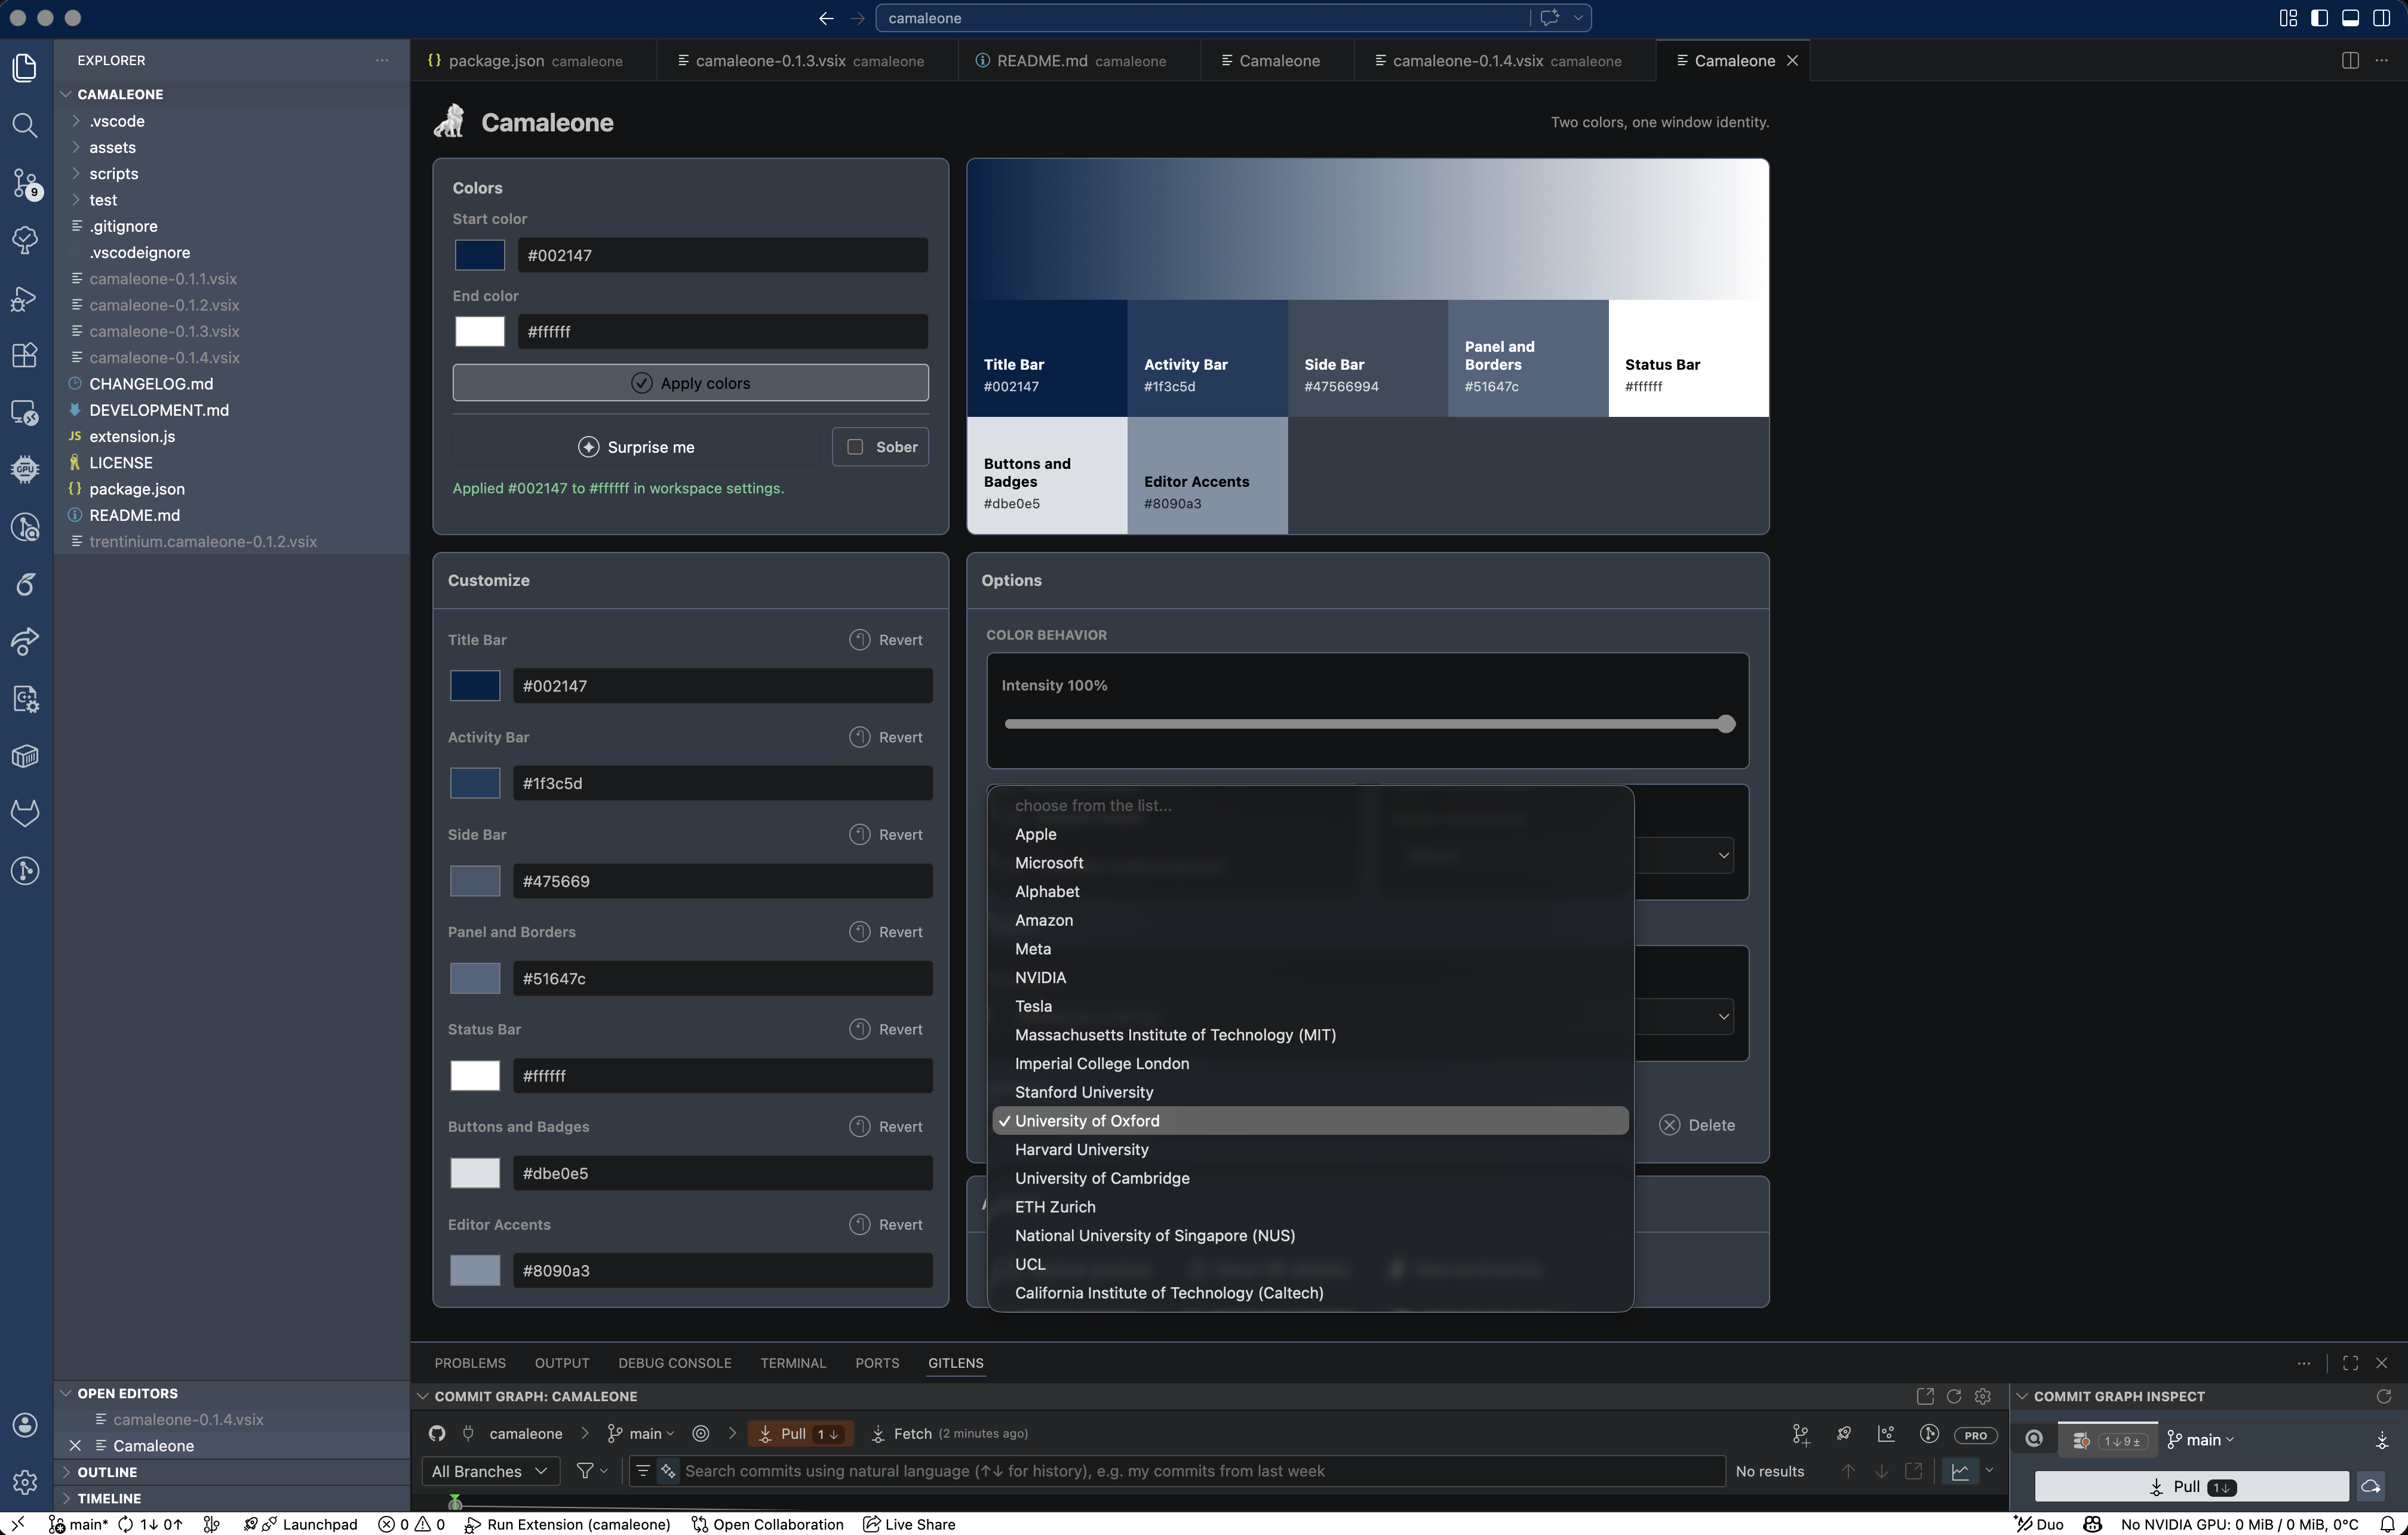Open the PROBLEMS panel tab
Image resolution: width=2408 pixels, height=1535 pixels.
470,1363
